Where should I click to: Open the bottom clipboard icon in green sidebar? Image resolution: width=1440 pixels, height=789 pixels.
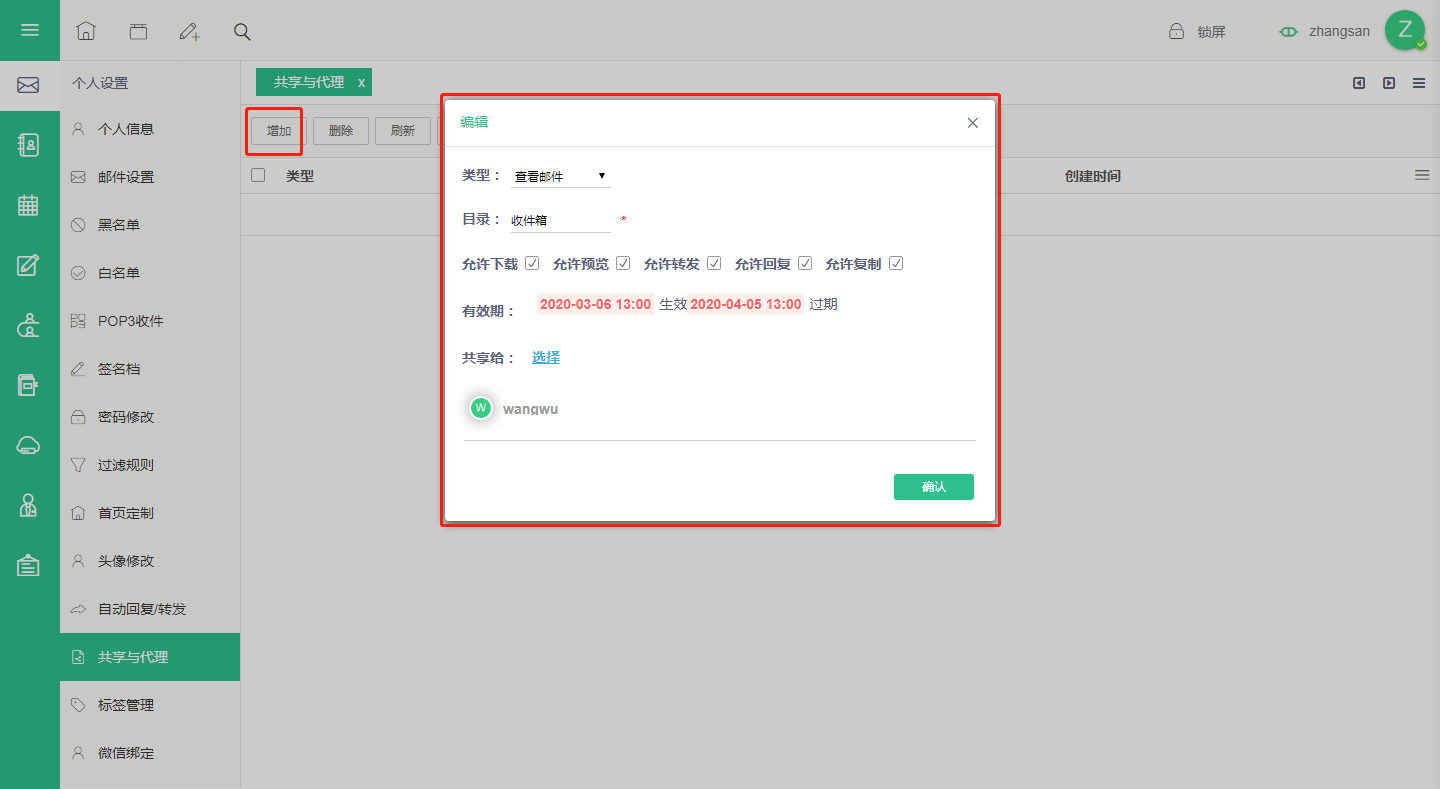tap(29, 566)
